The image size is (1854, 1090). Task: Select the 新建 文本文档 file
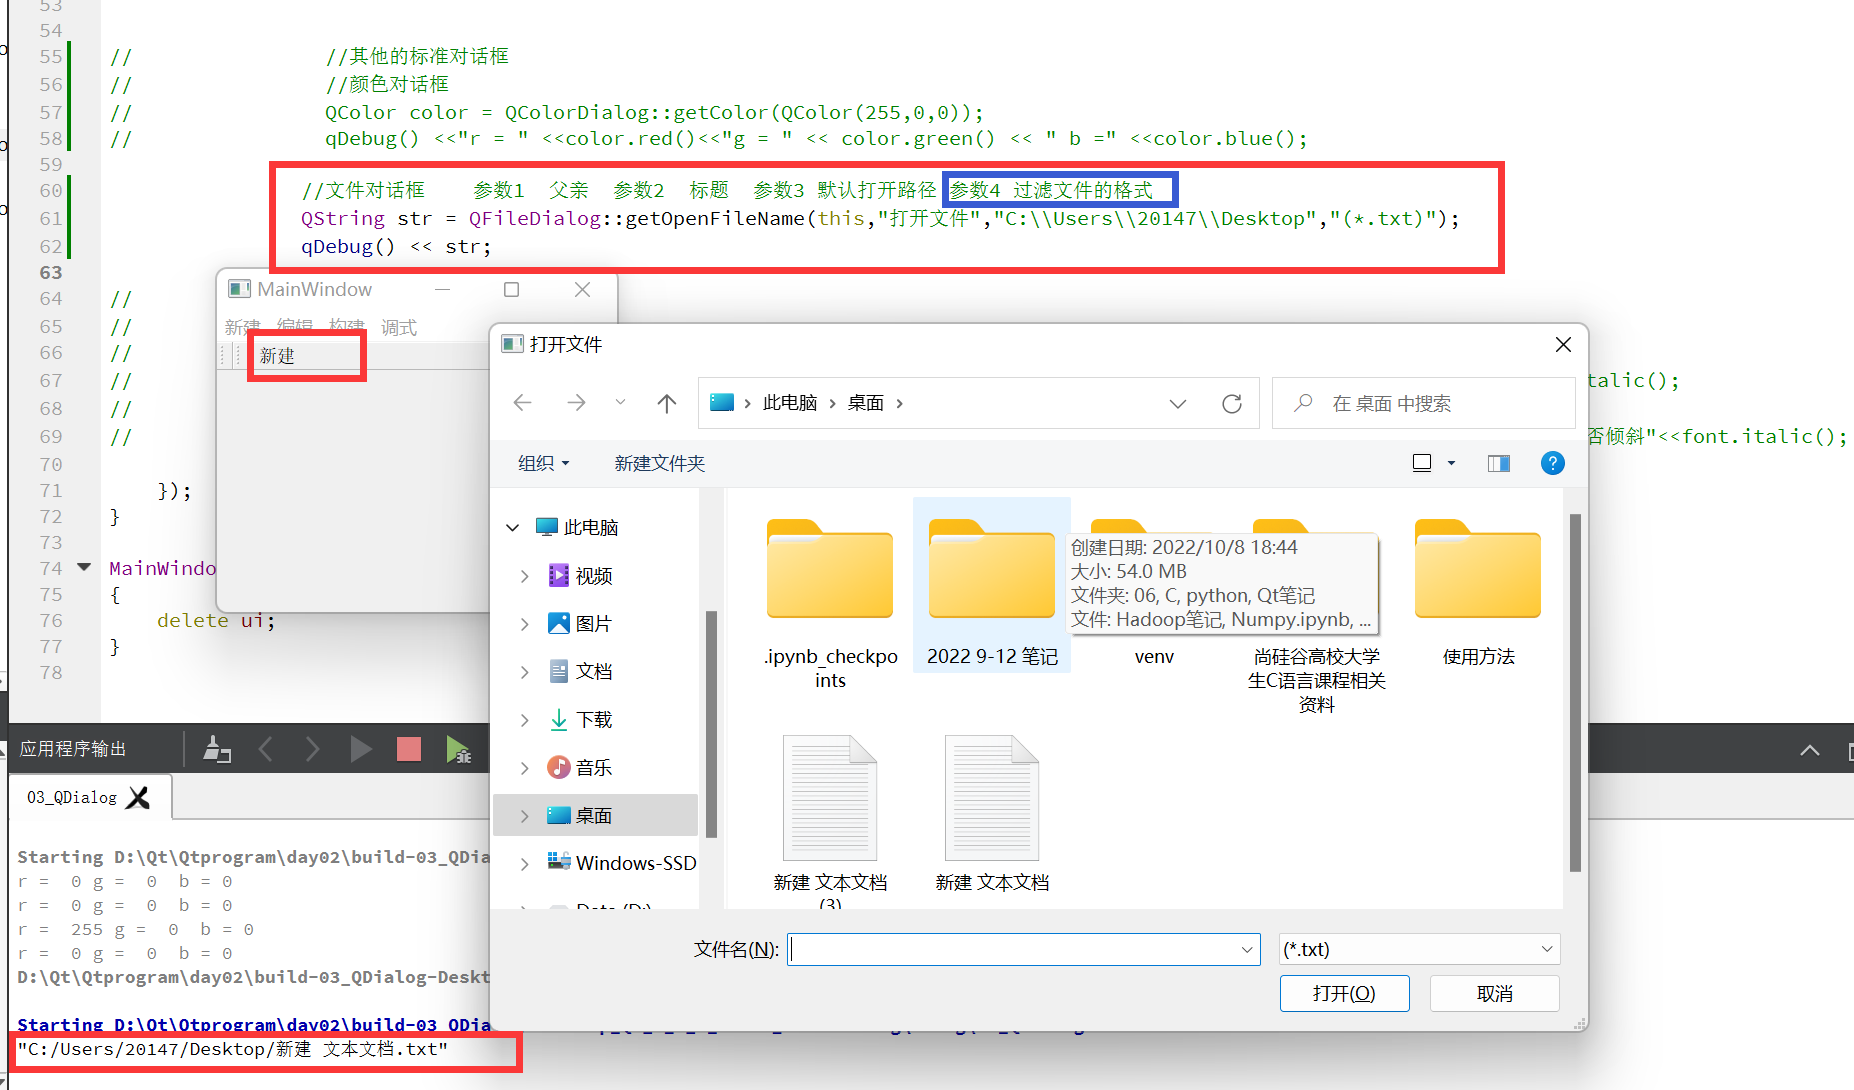coord(992,815)
